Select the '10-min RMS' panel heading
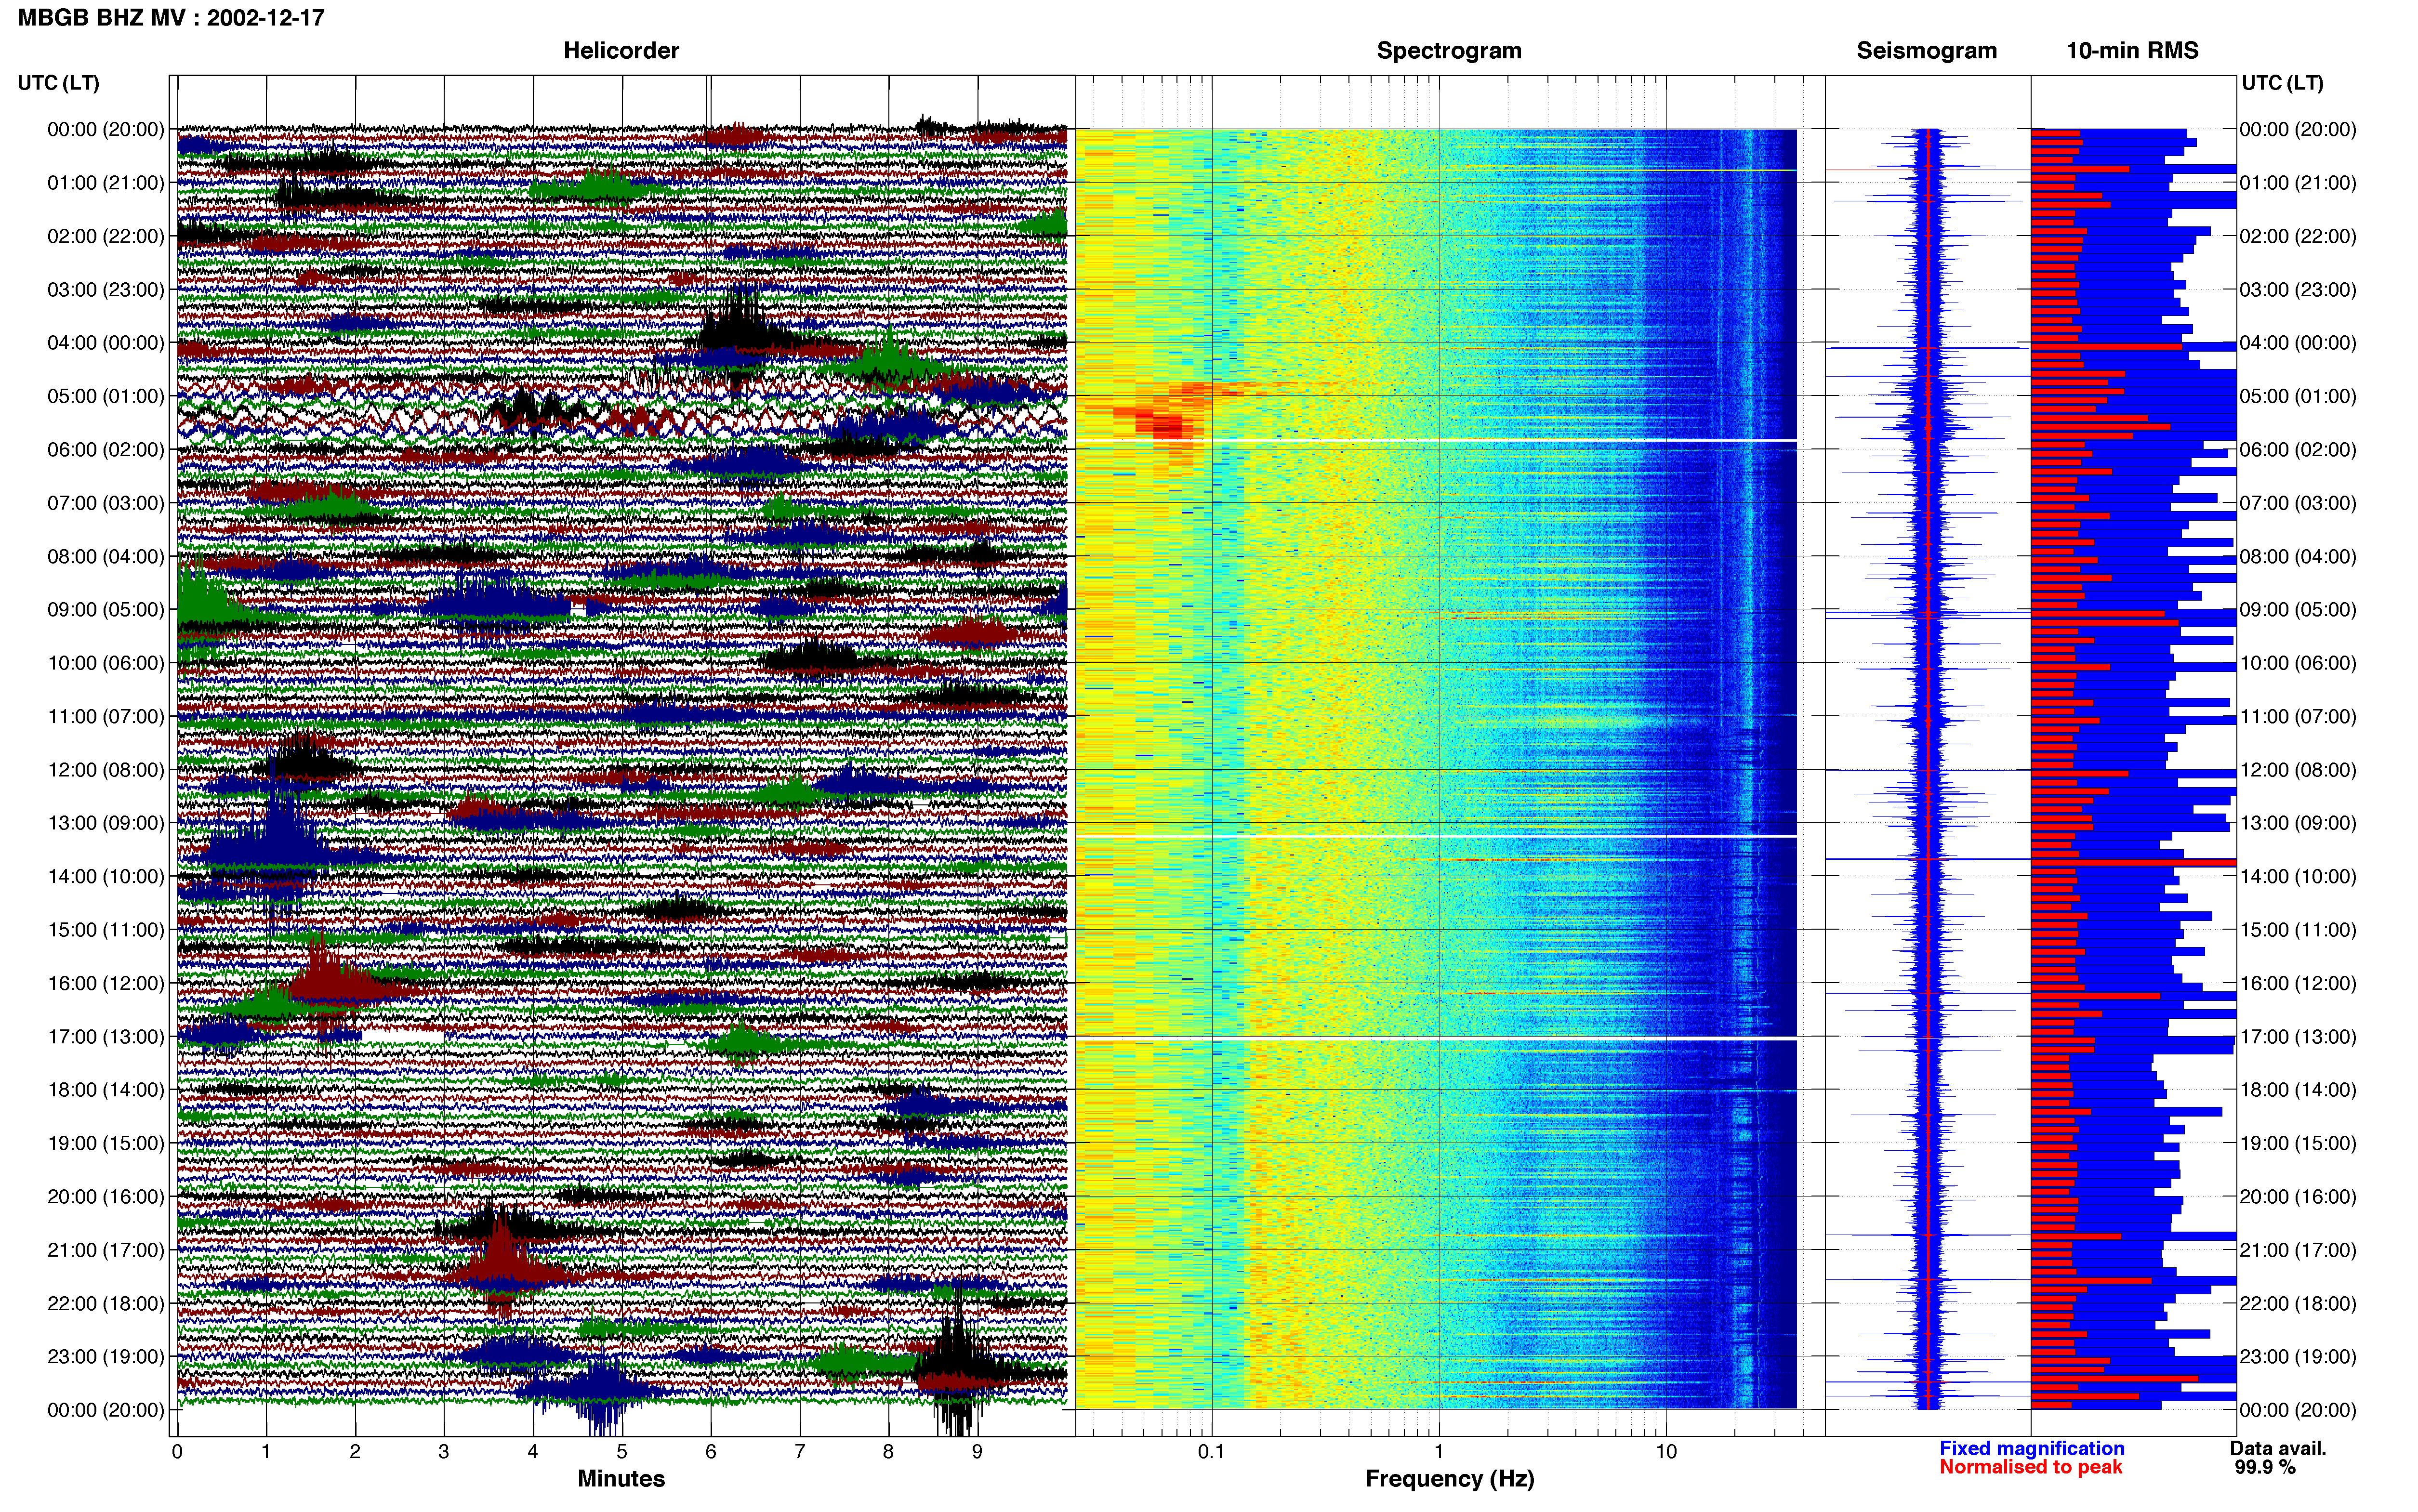The height and width of the screenshot is (1512, 2418). (2132, 50)
